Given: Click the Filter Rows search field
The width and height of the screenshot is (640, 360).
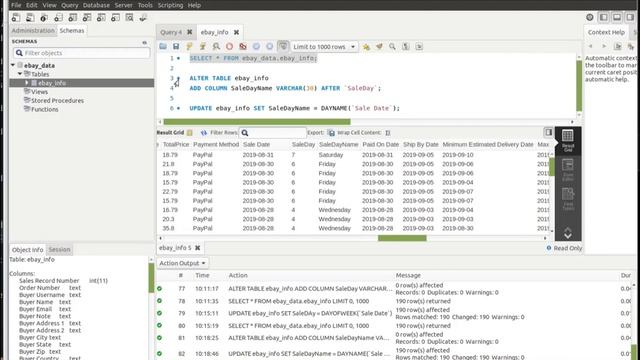Looking at the screenshot, I should 273,133.
